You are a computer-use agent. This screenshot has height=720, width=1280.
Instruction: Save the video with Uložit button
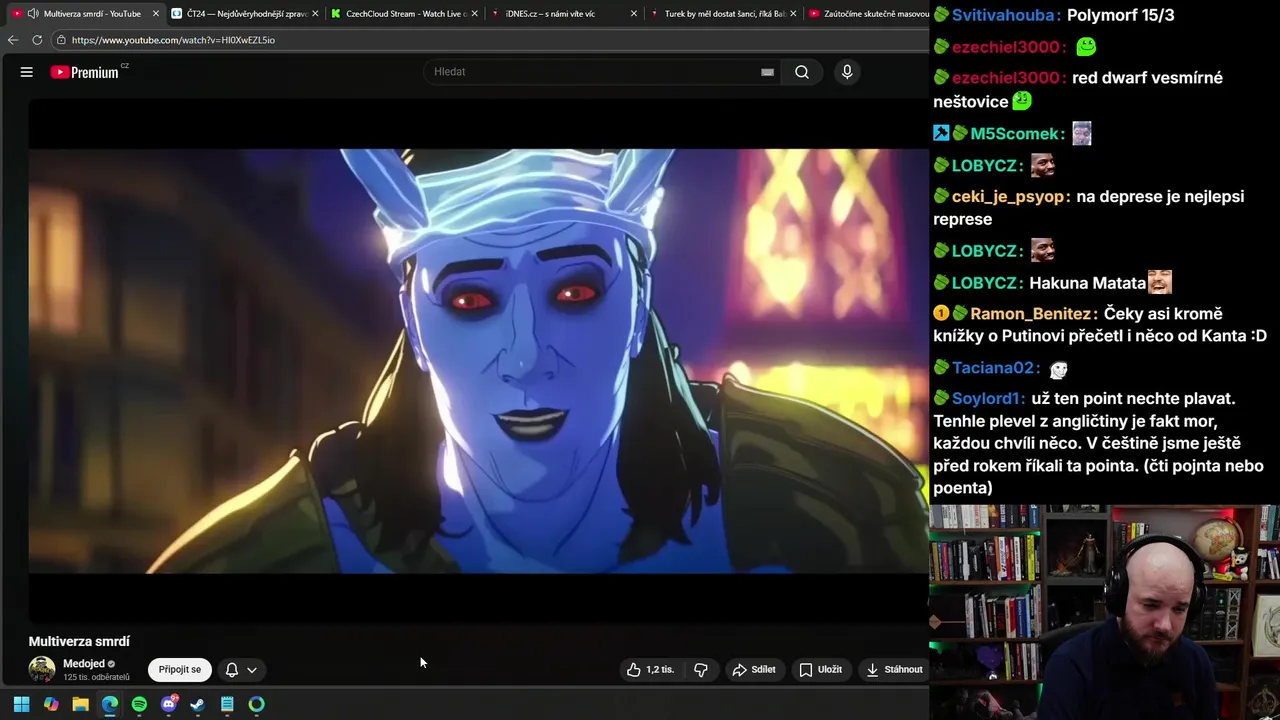click(x=820, y=670)
